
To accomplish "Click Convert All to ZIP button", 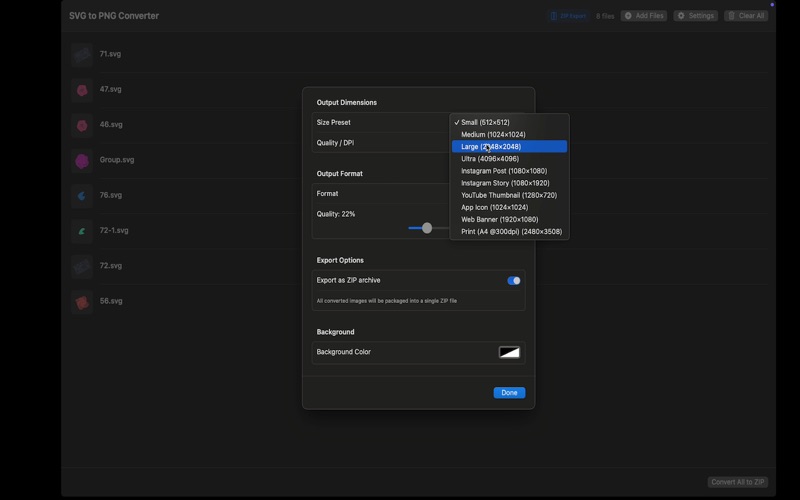I will 738,482.
